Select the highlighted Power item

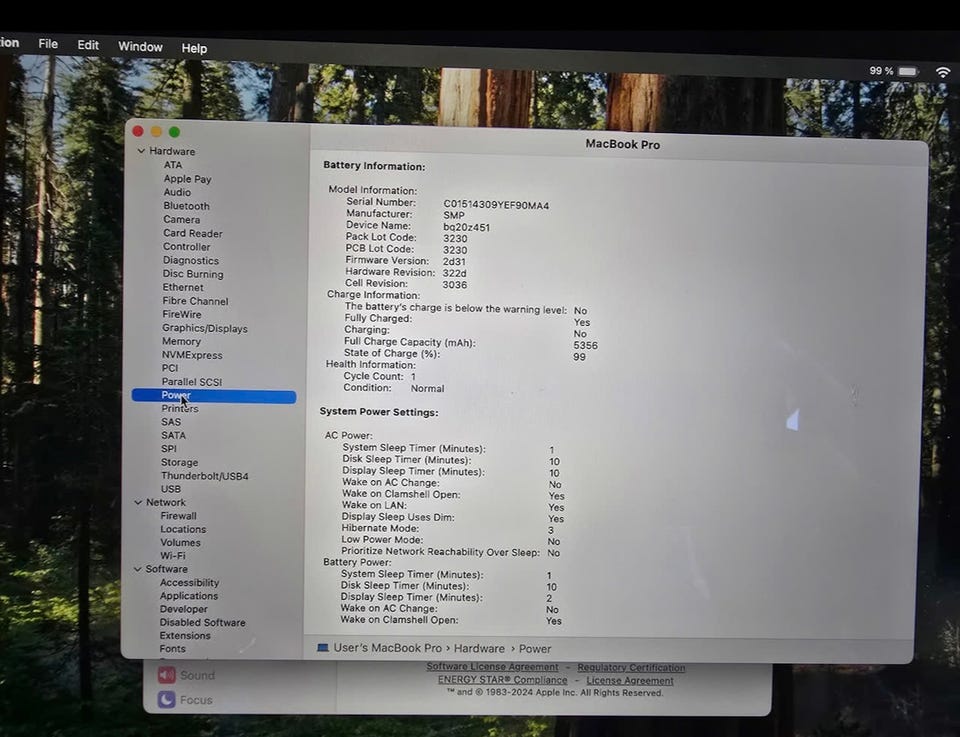214,396
